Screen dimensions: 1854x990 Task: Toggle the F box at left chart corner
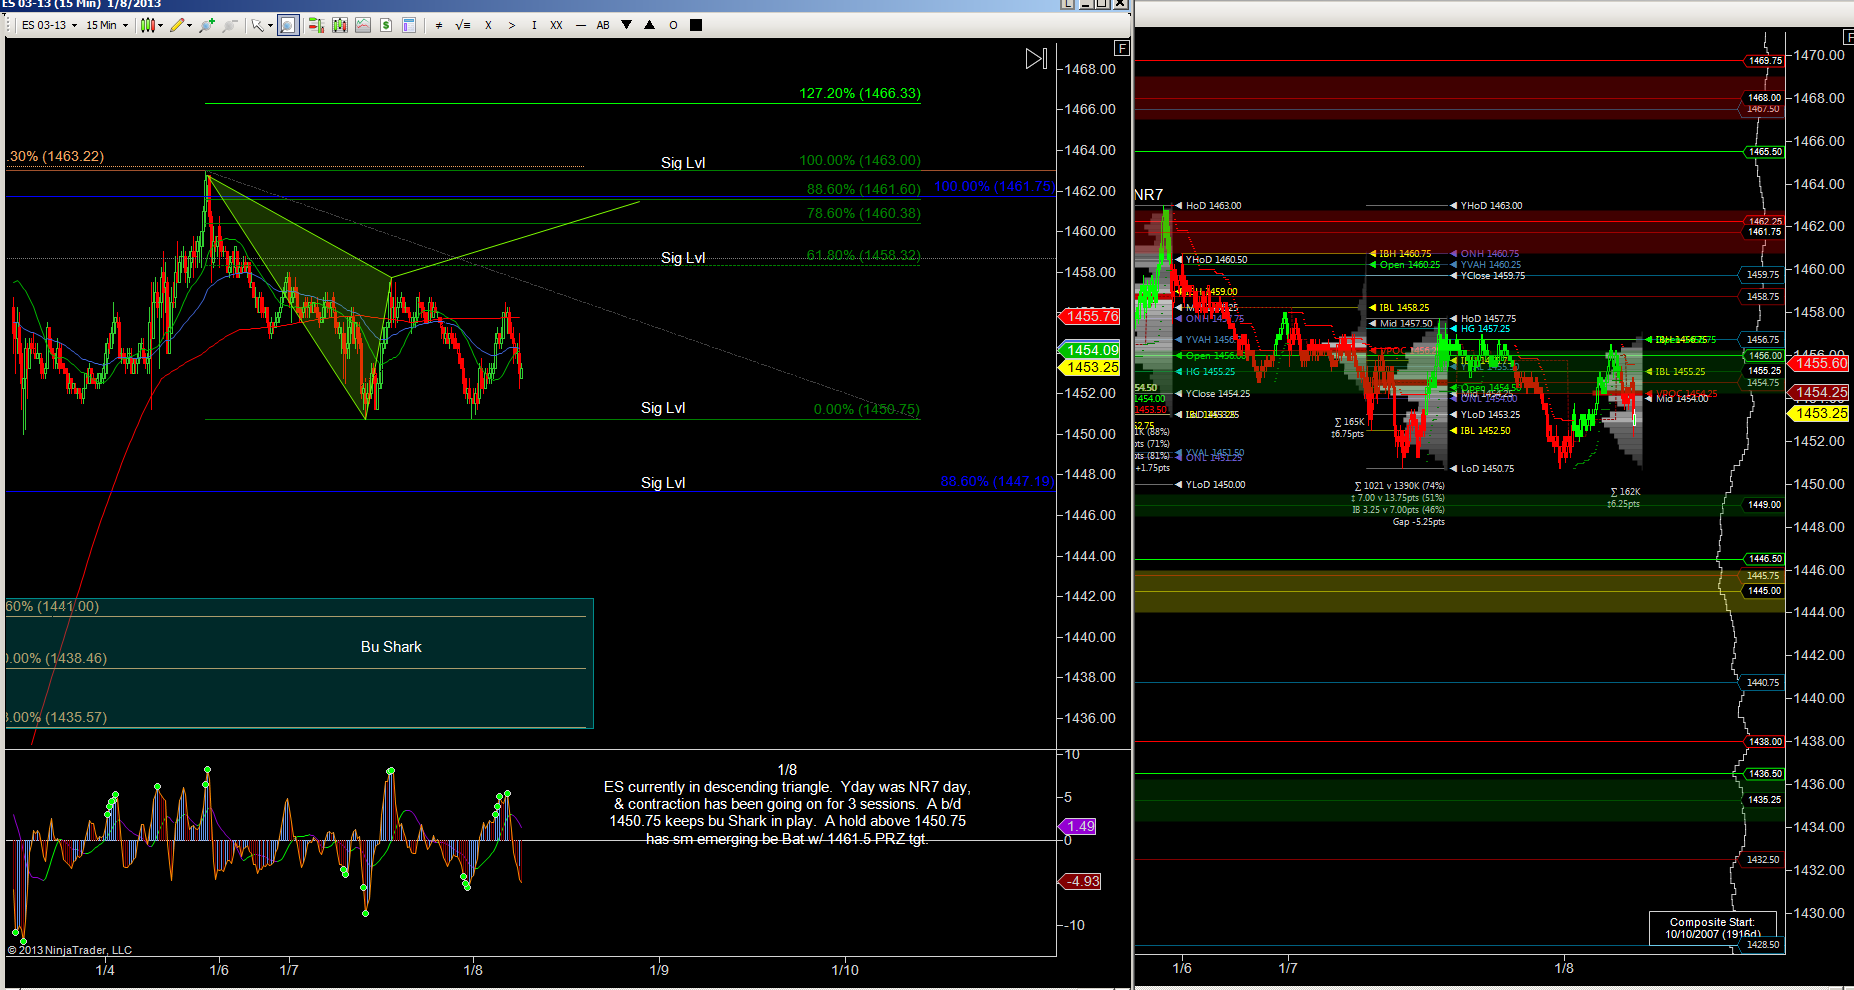(x=1121, y=48)
